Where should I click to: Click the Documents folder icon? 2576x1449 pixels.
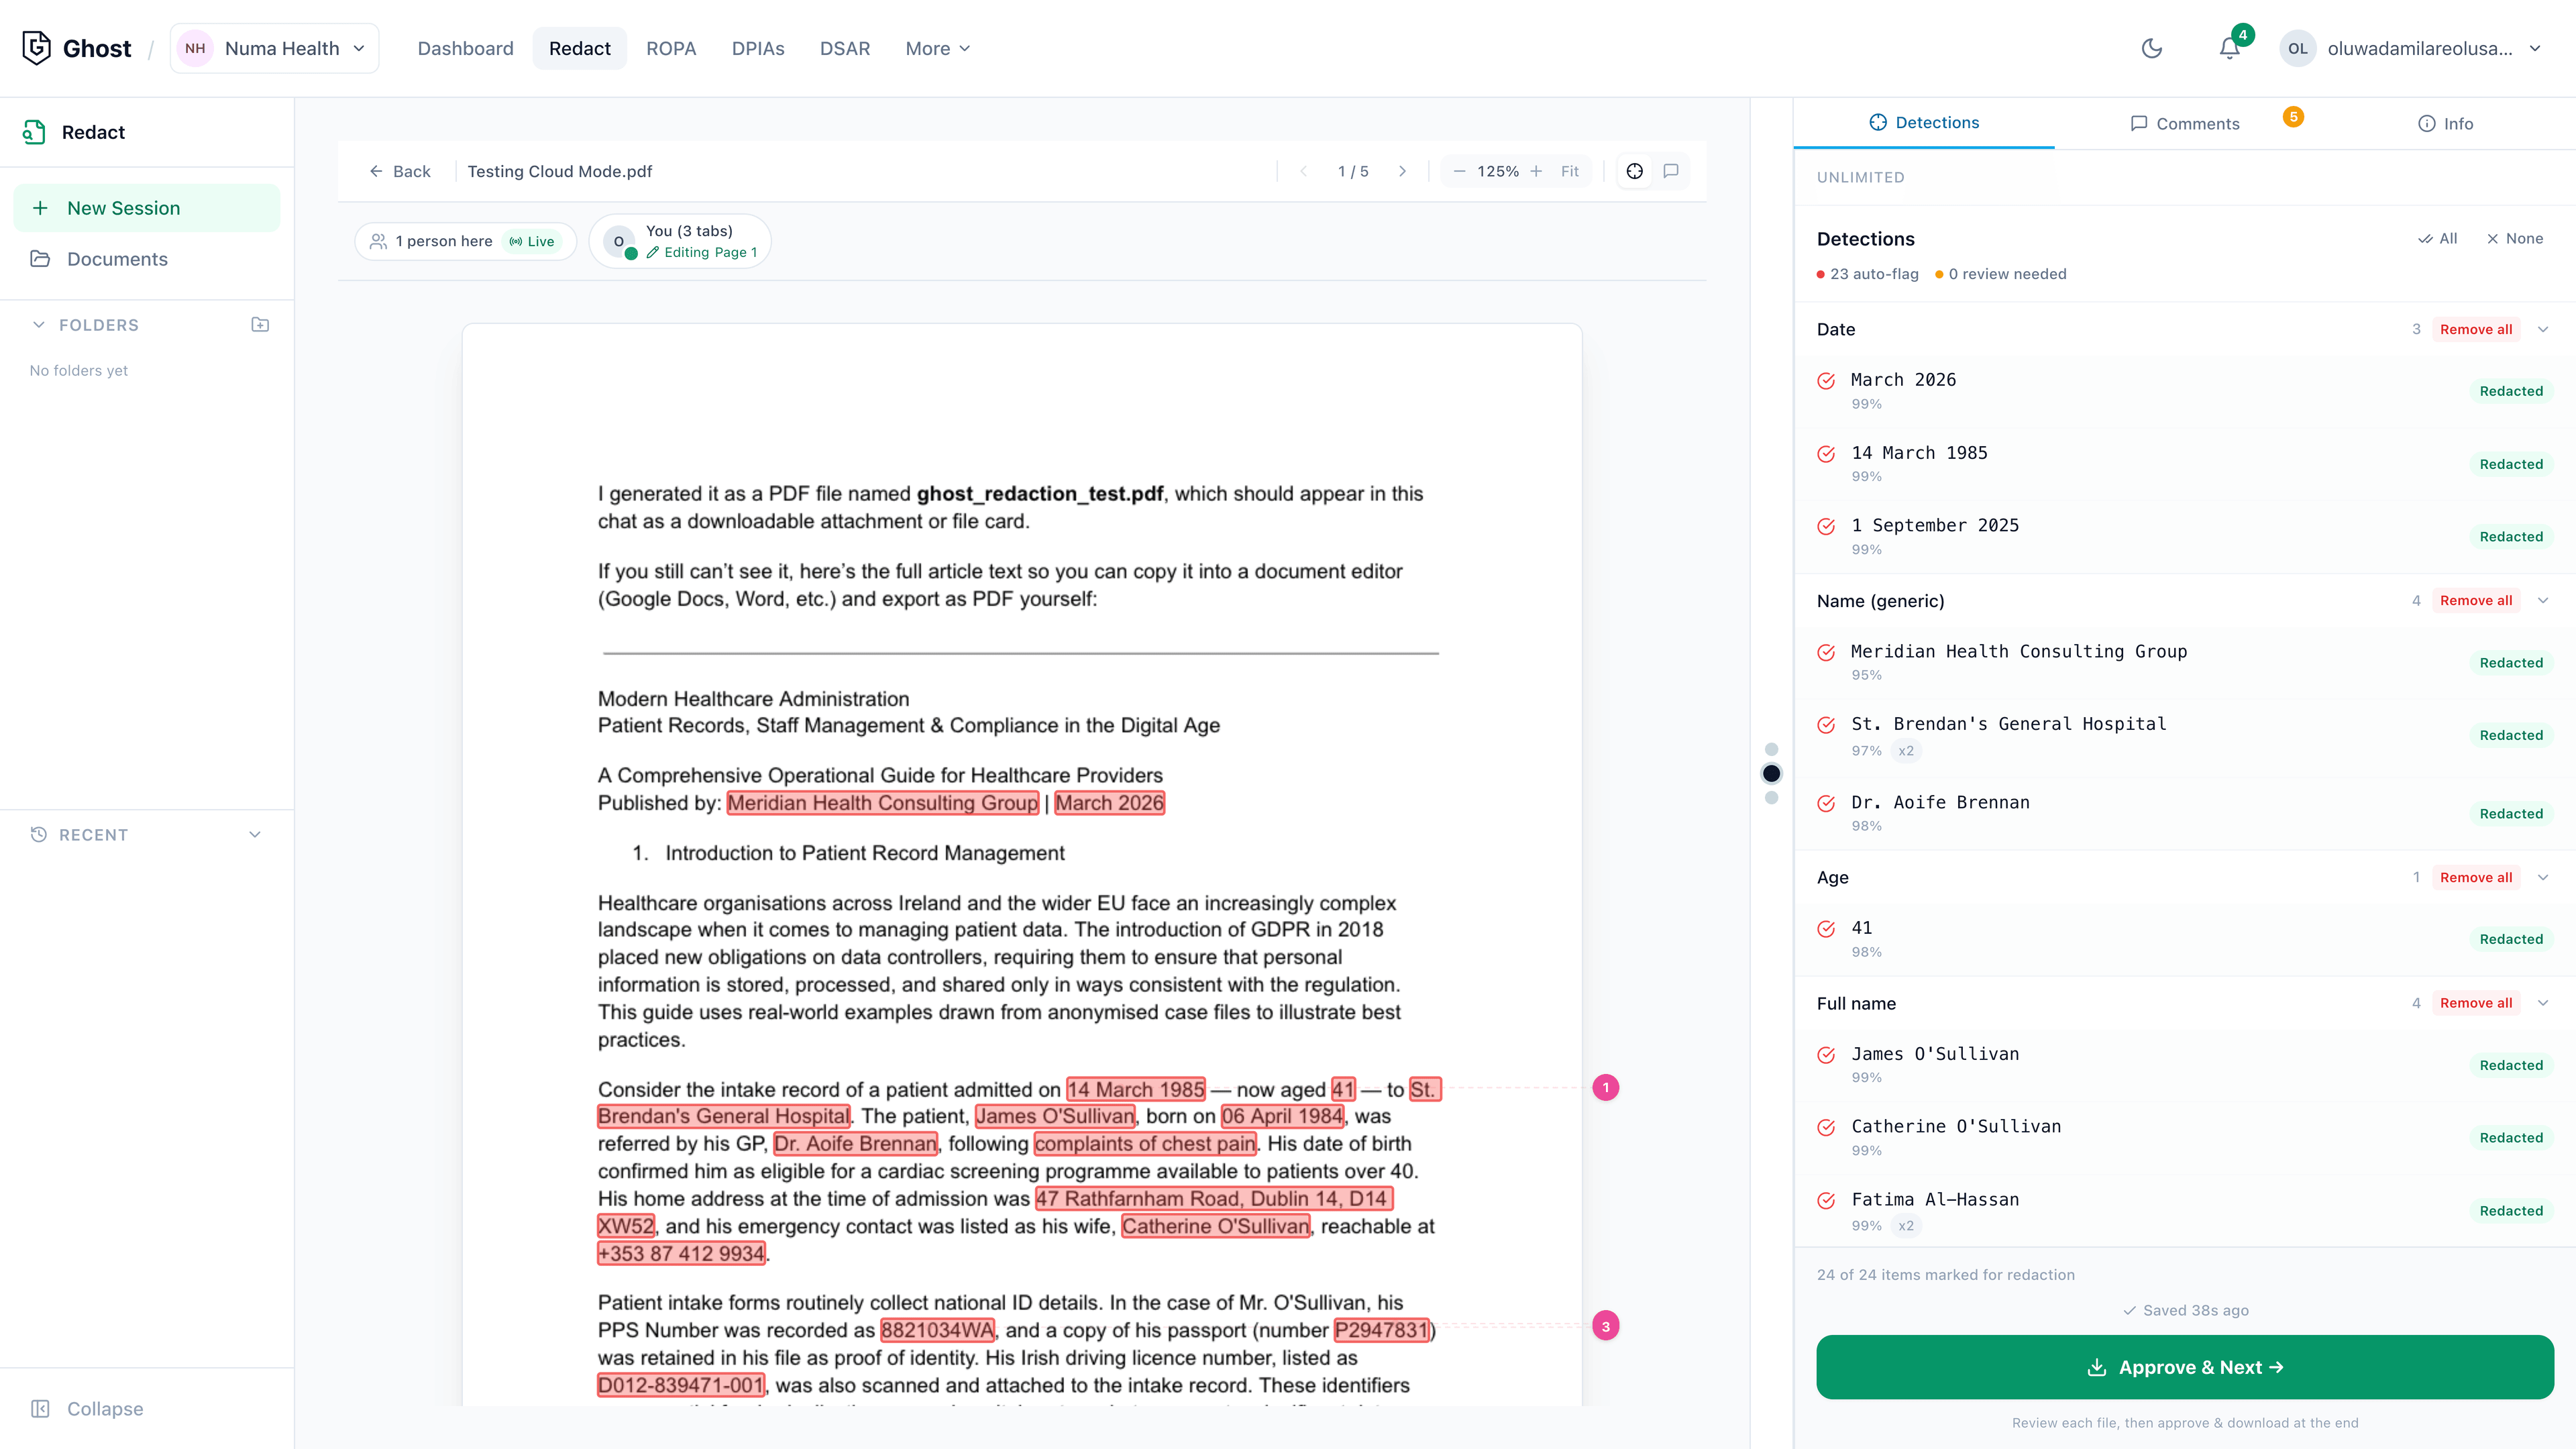coord(40,259)
